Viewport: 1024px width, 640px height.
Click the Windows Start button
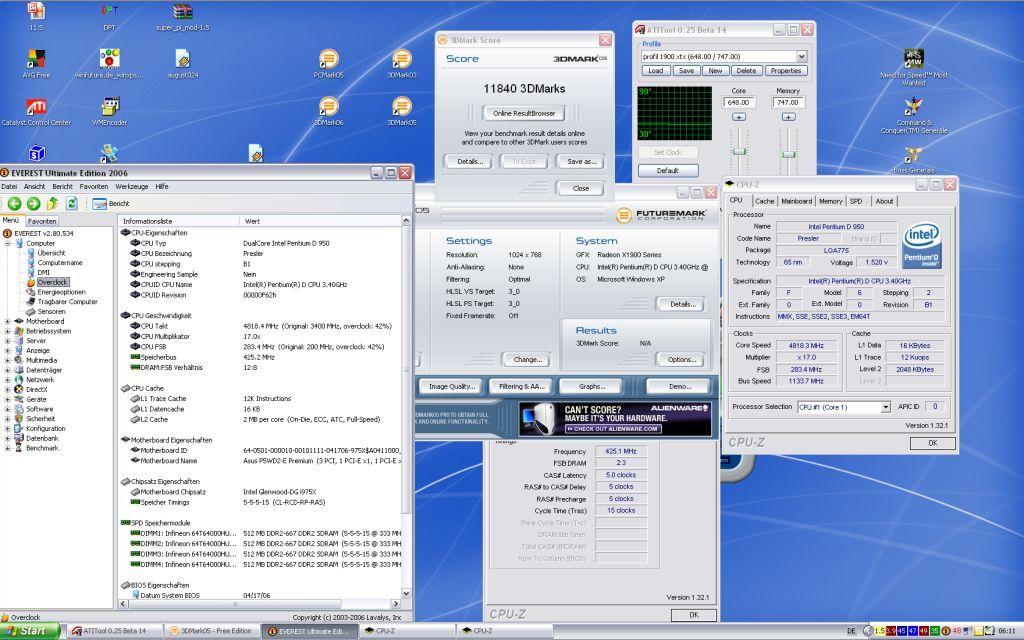pos(30,631)
